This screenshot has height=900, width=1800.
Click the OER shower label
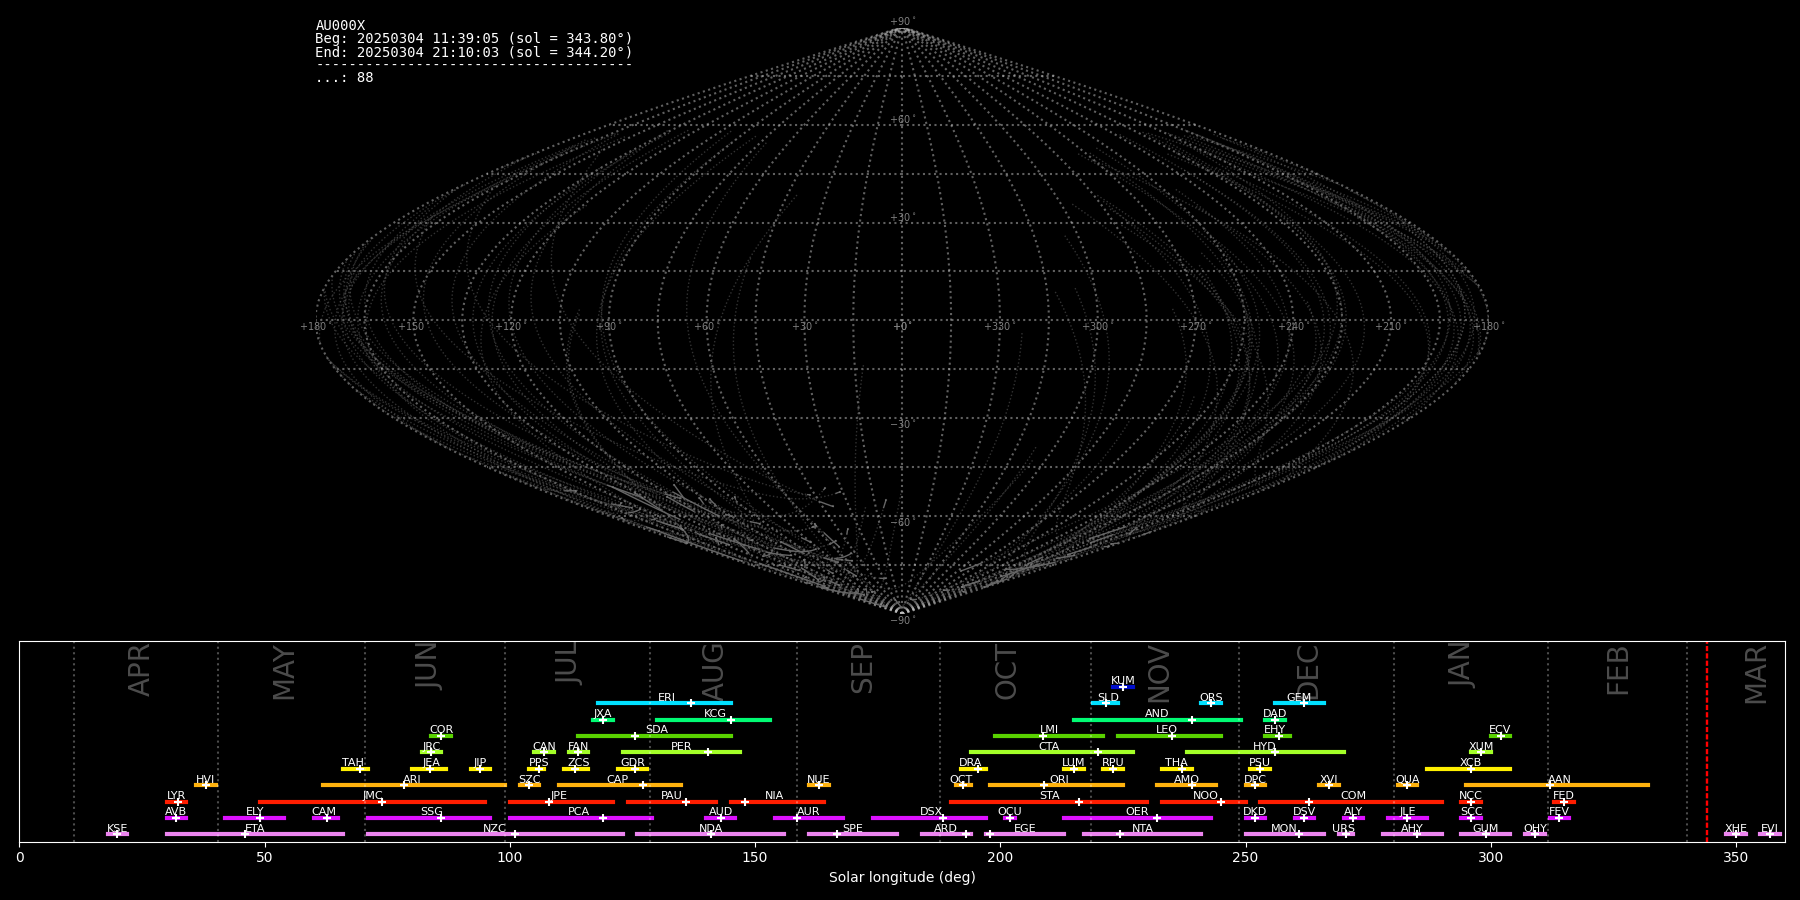click(1137, 812)
